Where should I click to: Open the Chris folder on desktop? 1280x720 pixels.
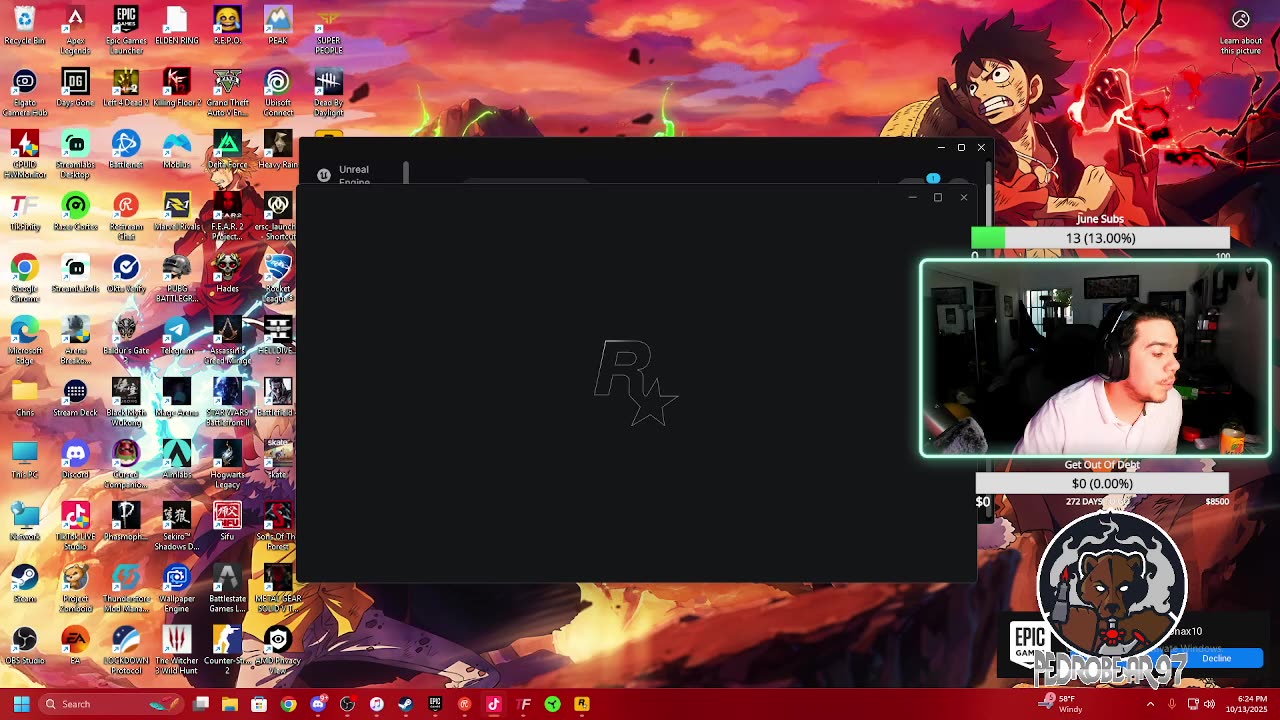25,398
